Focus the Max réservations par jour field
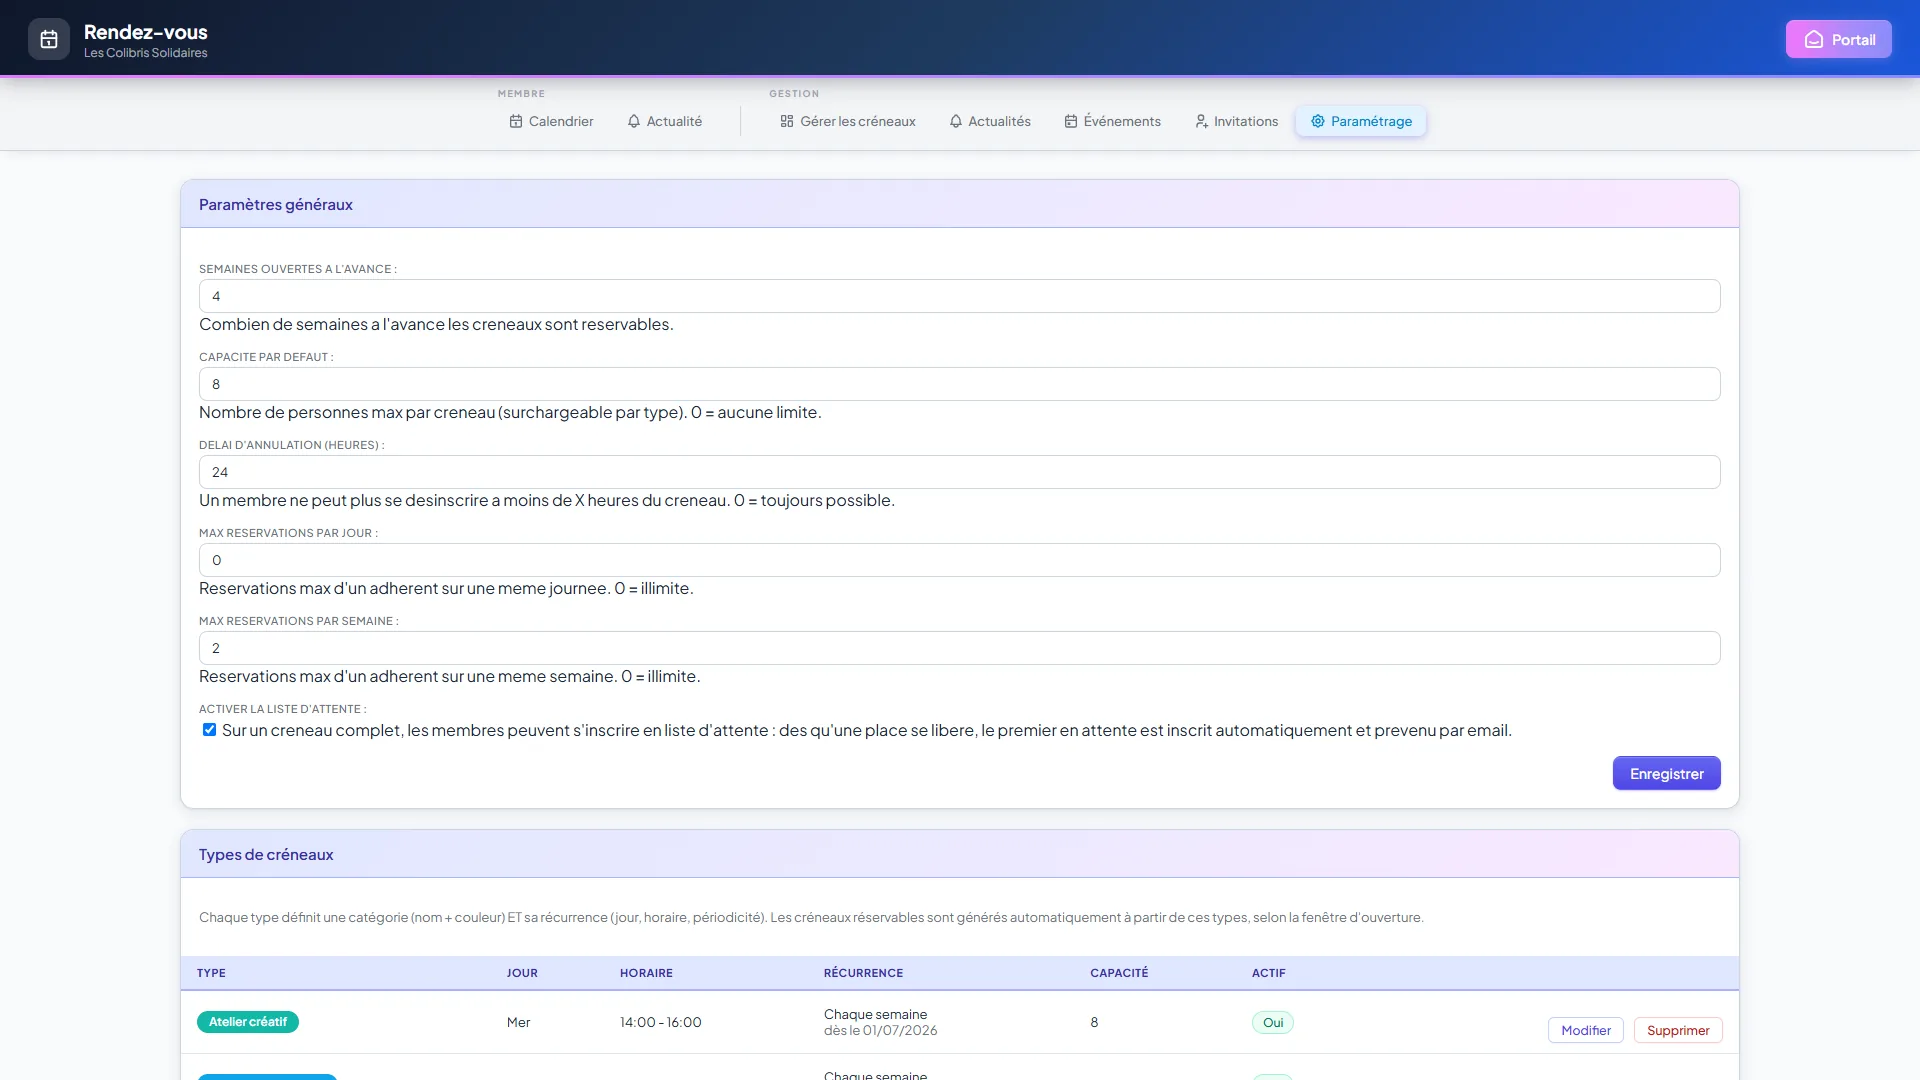 959,560
